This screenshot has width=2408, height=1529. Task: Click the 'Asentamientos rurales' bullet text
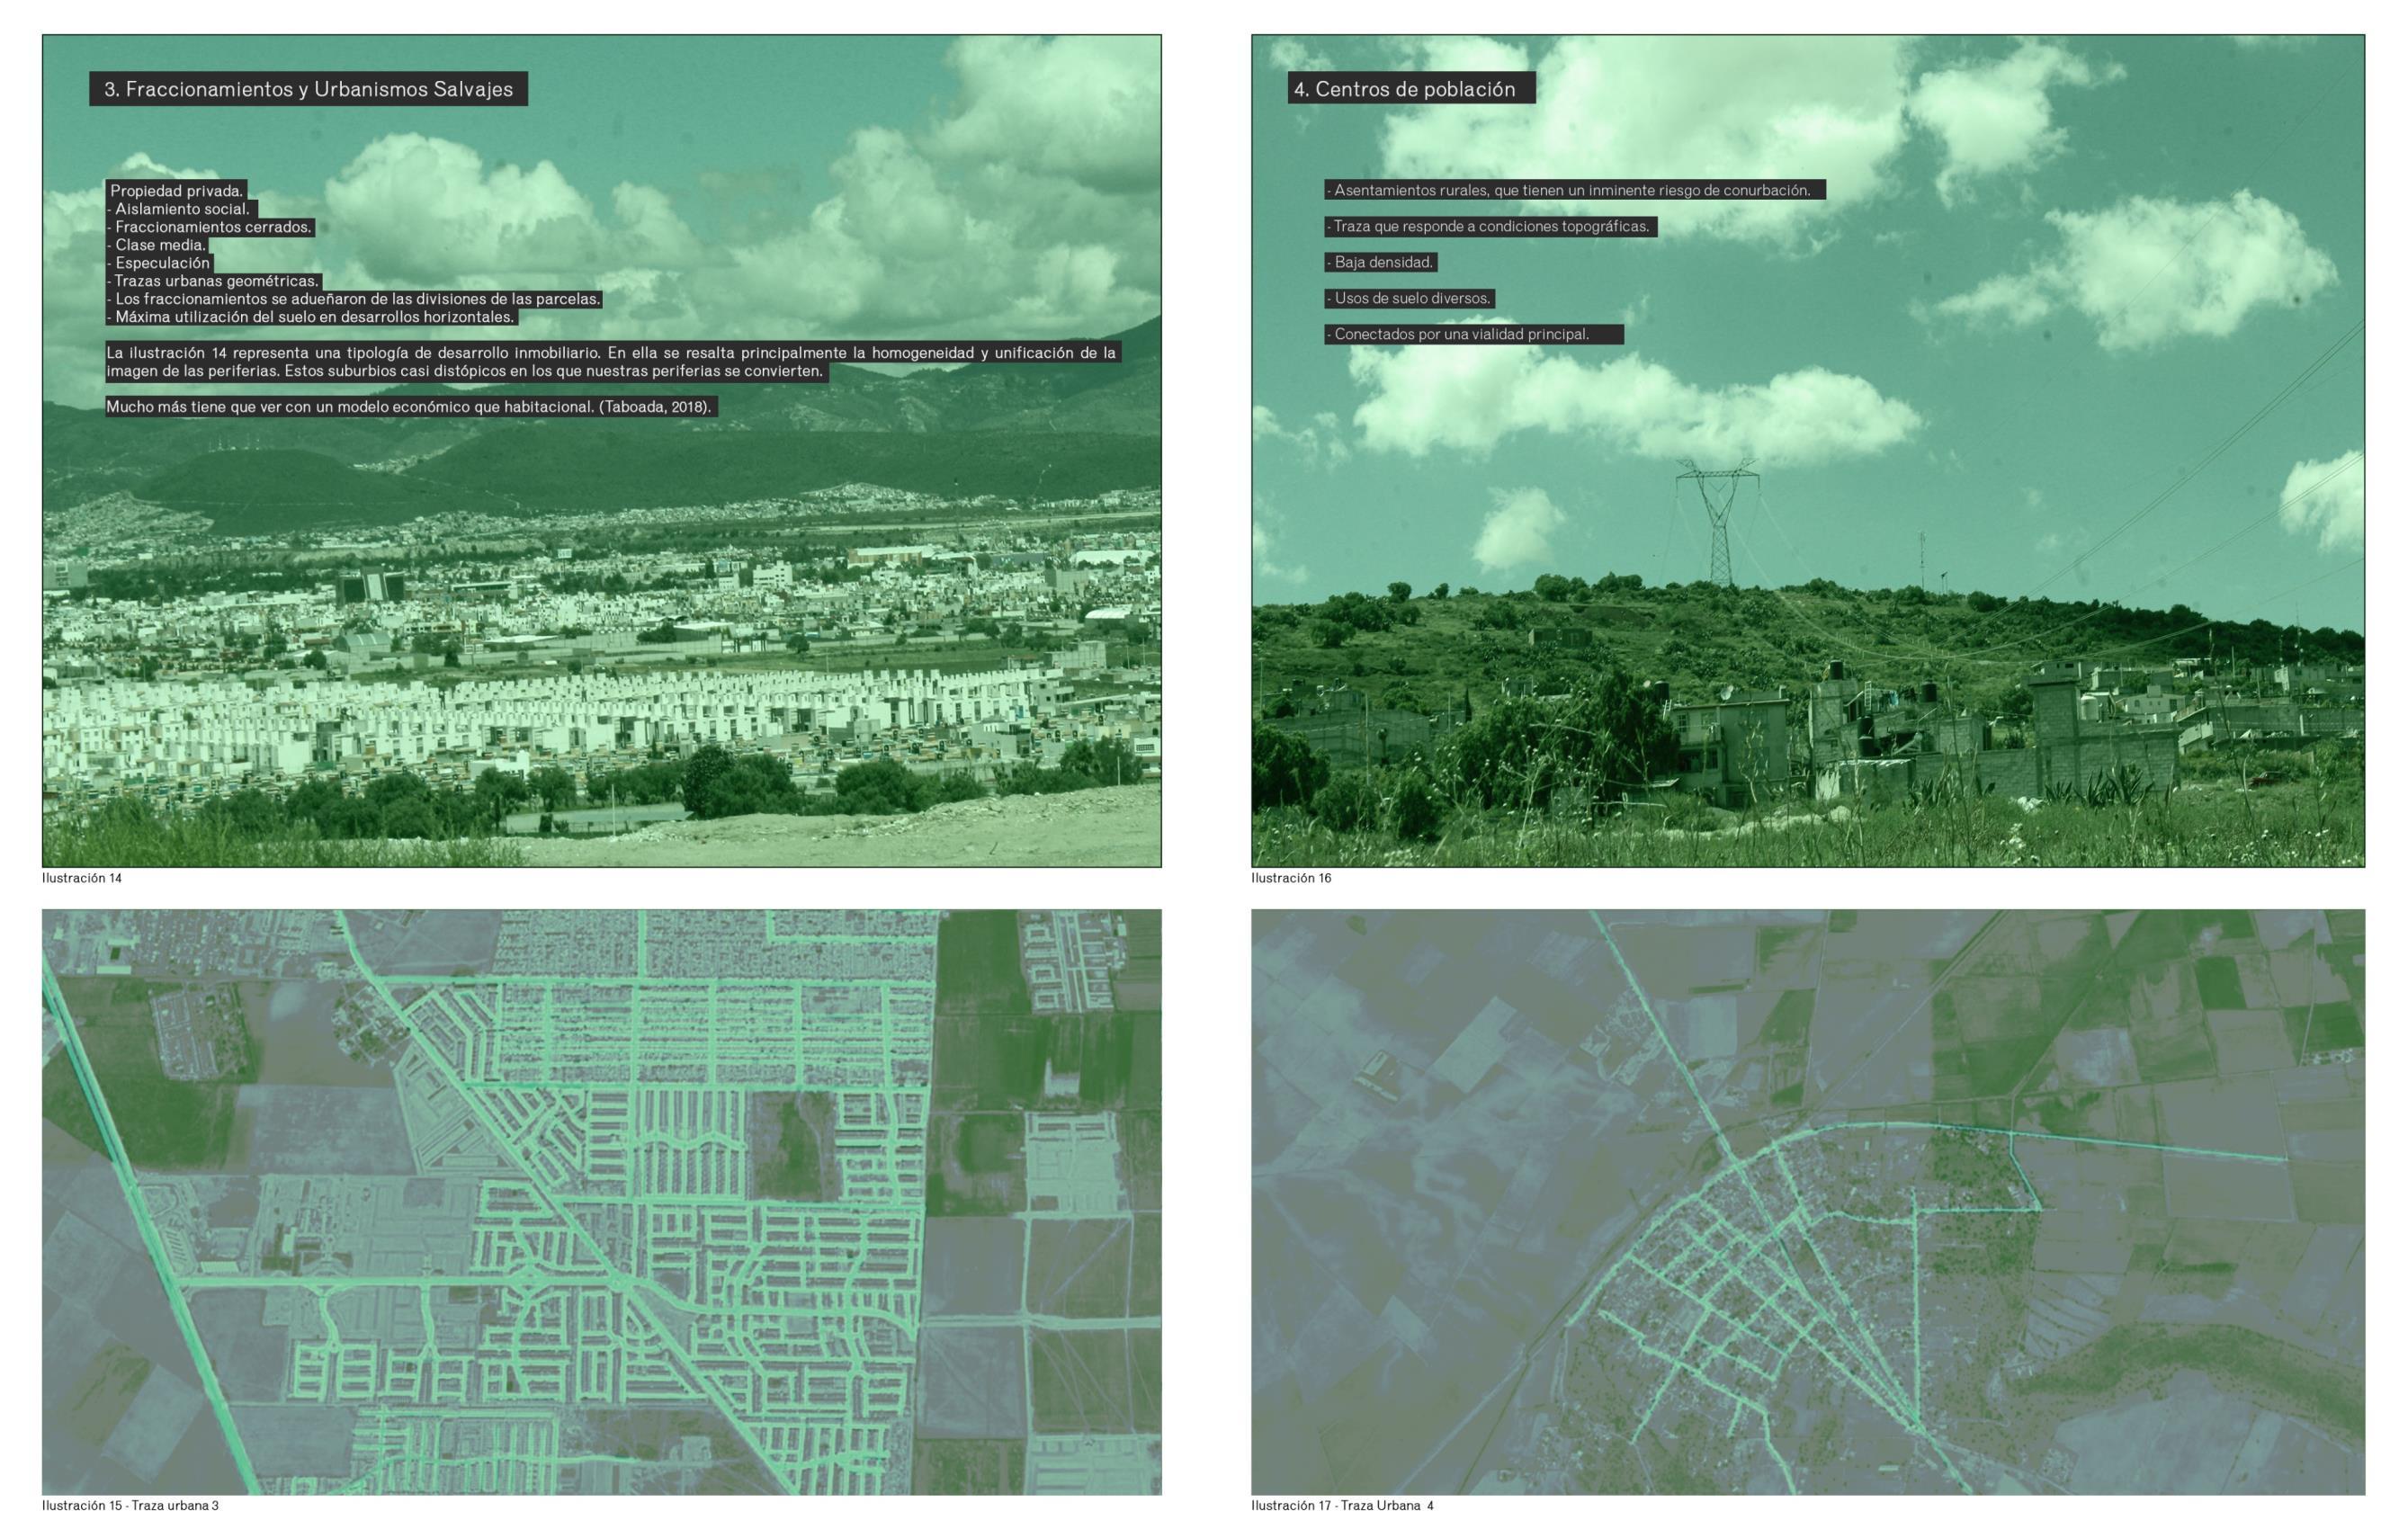pos(1570,190)
